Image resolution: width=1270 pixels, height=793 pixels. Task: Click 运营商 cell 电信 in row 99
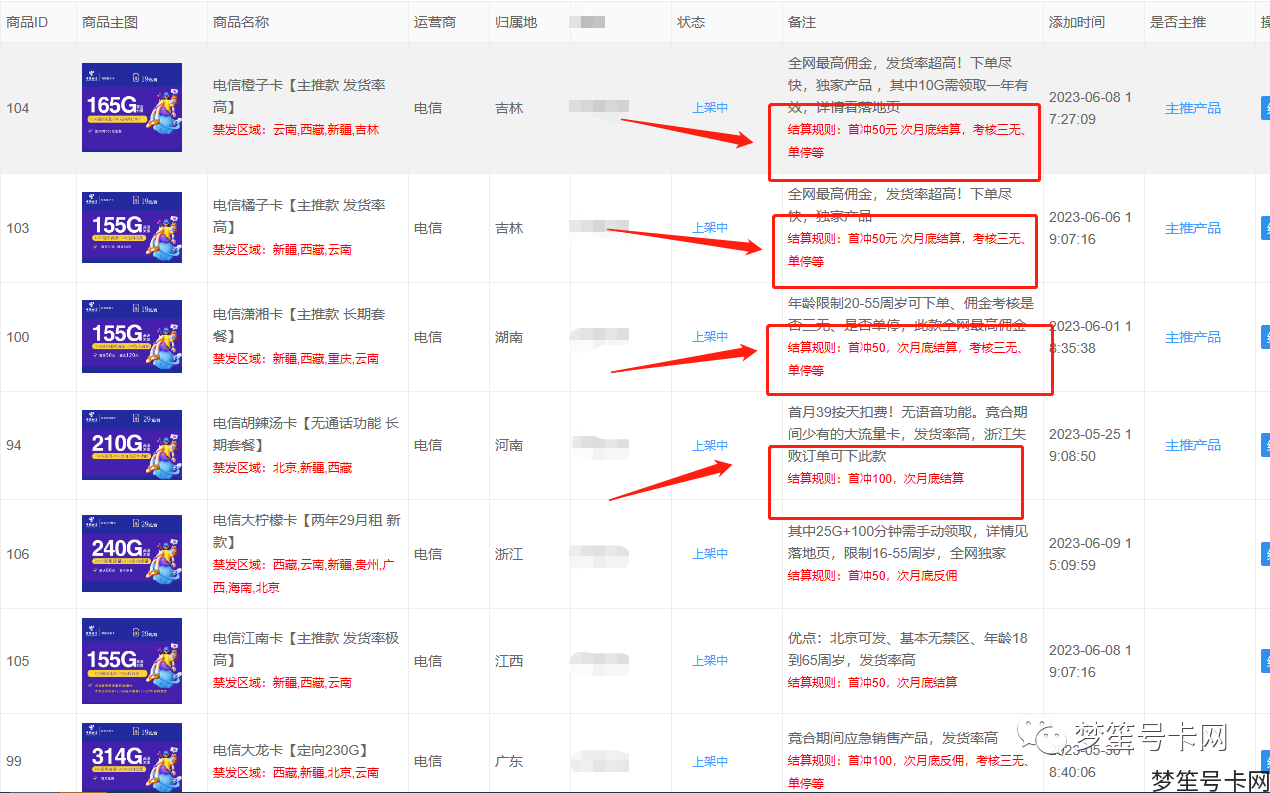[x=428, y=761]
